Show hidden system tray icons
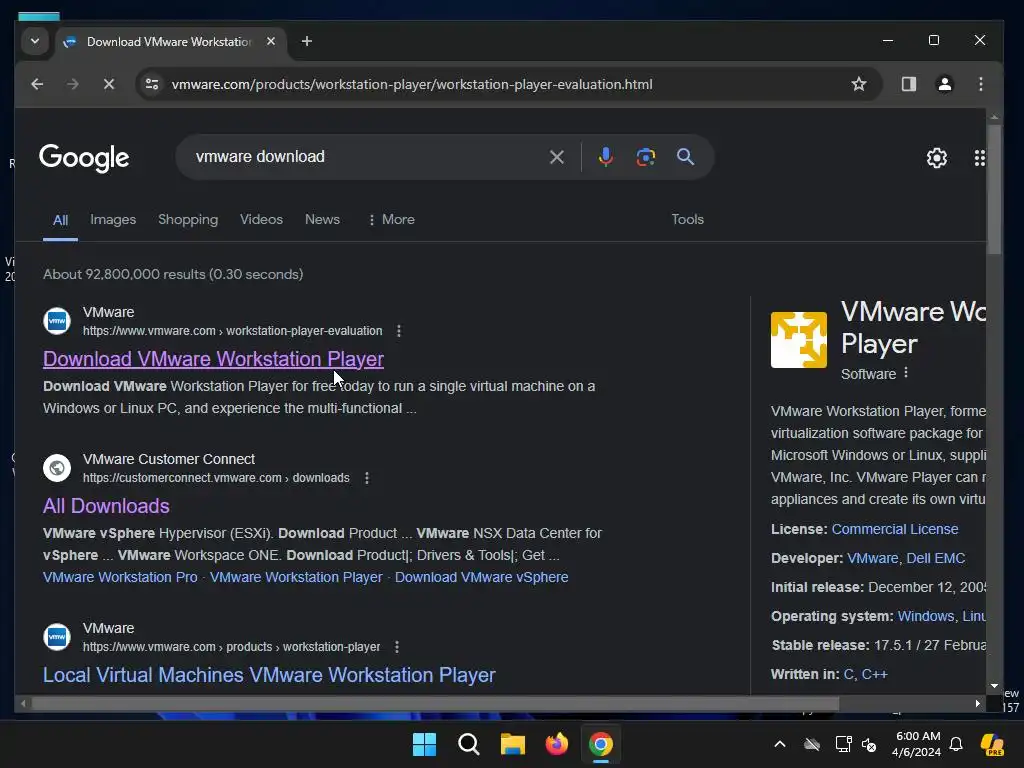This screenshot has height=768, width=1024. (780, 744)
